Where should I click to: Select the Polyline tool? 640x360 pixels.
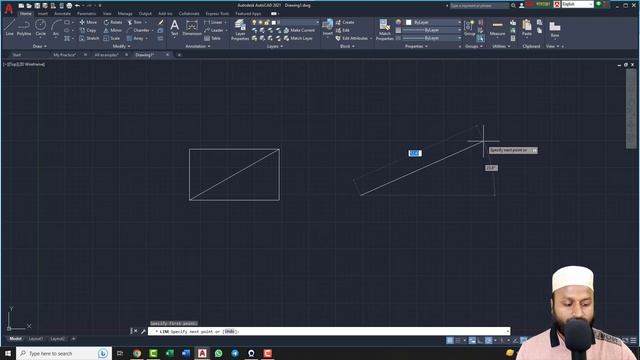[x=24, y=28]
